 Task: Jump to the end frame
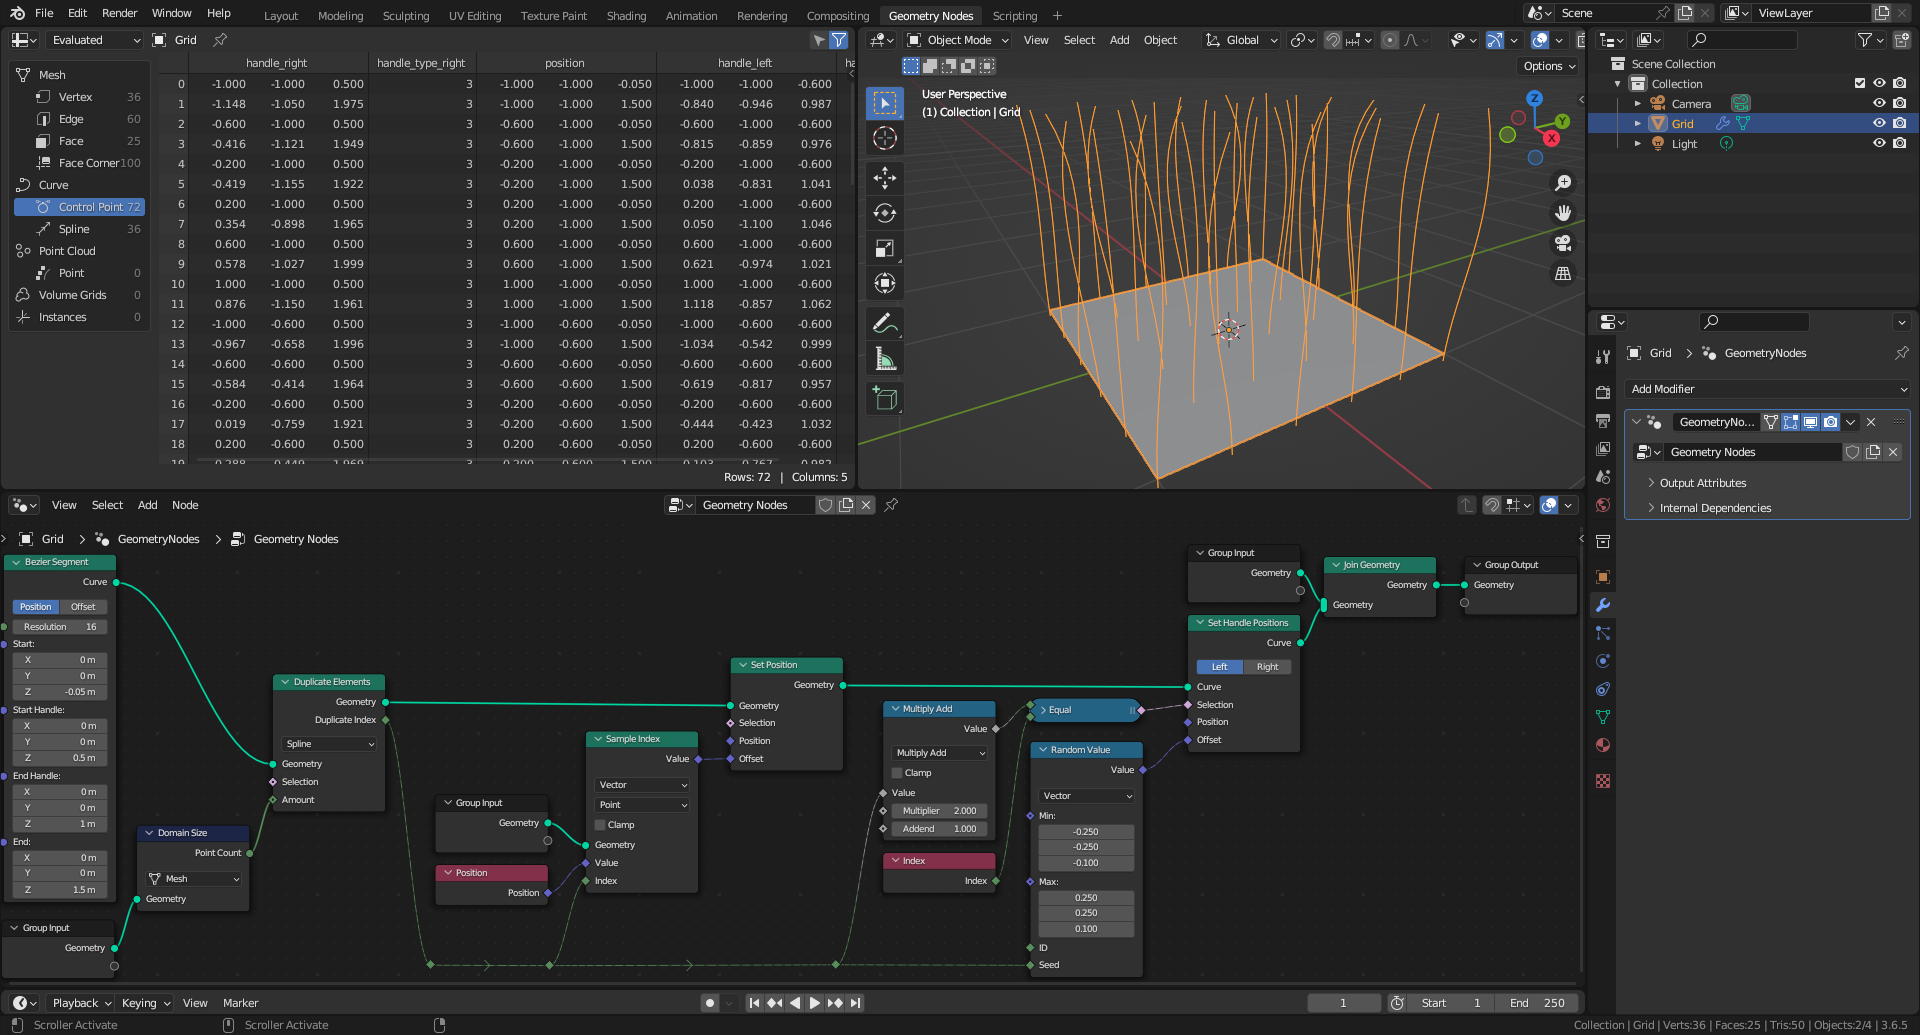[x=855, y=1003]
